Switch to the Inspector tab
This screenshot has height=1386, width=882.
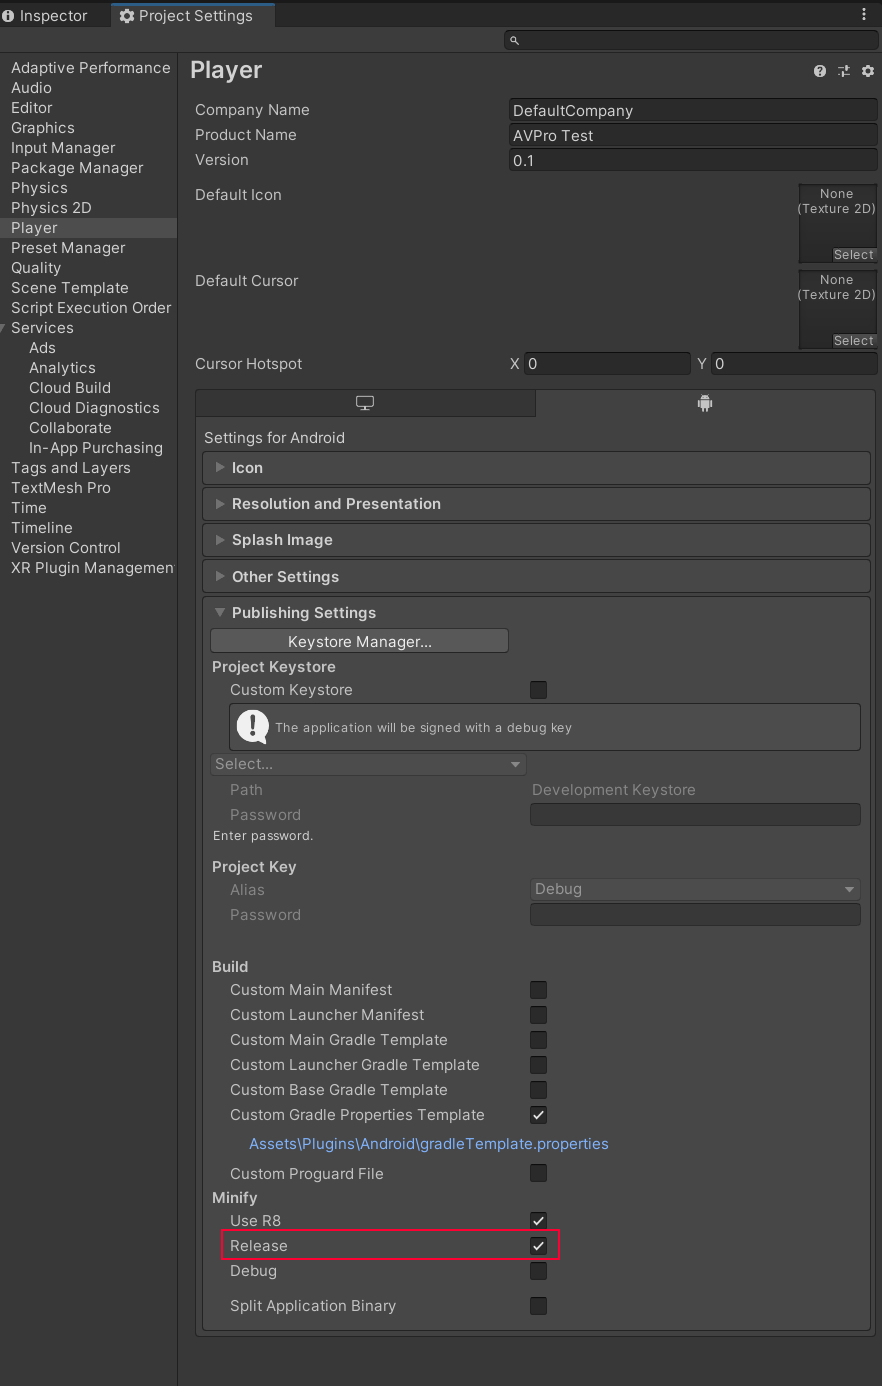pyautogui.click(x=50, y=15)
